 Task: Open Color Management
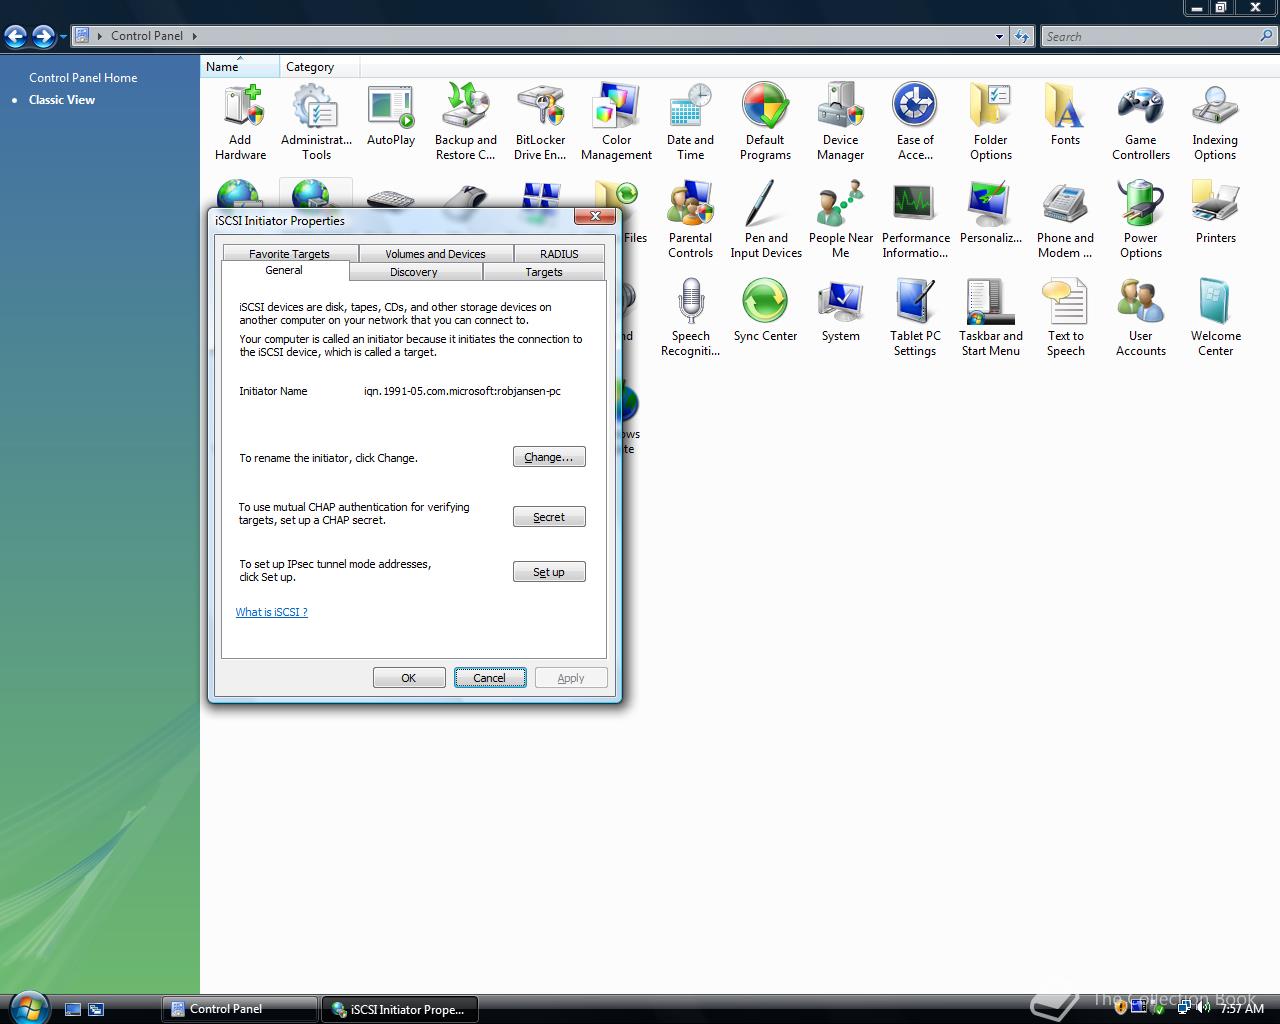point(616,122)
